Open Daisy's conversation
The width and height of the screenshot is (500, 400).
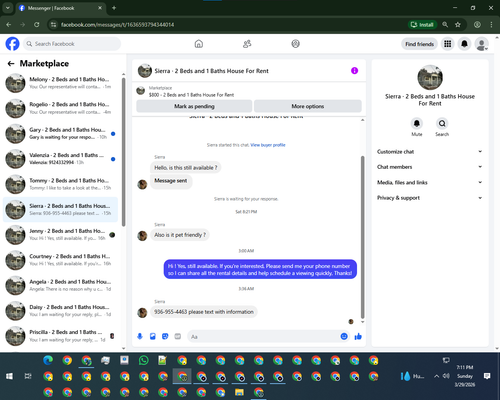pyautogui.click(x=61, y=311)
